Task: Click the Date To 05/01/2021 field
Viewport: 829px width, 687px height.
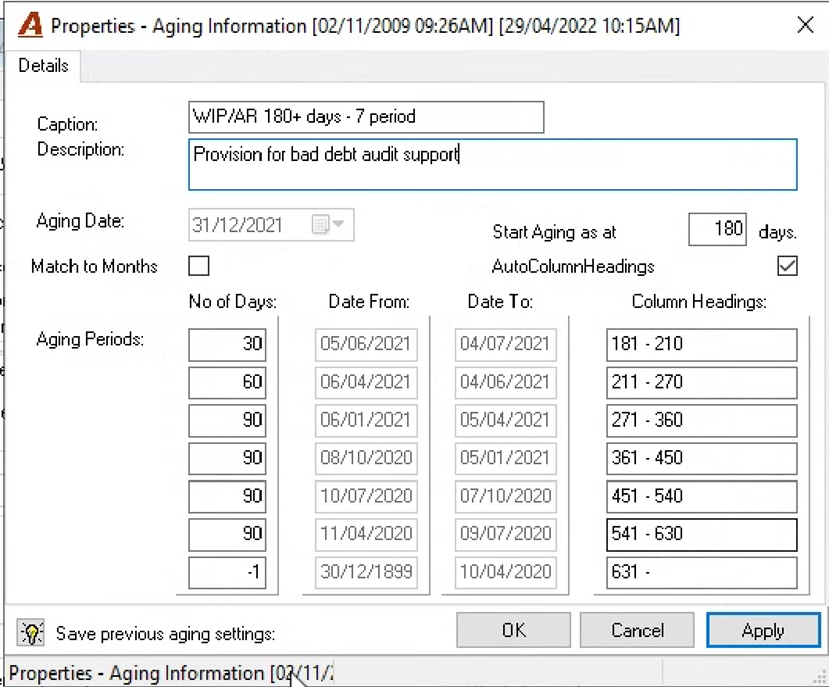Action: pyautogui.click(x=505, y=458)
